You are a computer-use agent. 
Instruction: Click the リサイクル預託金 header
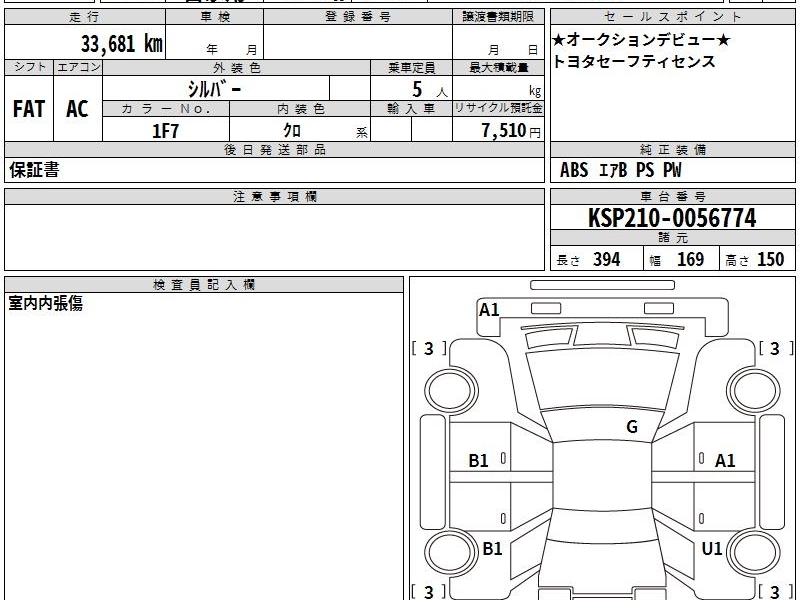coord(498,109)
